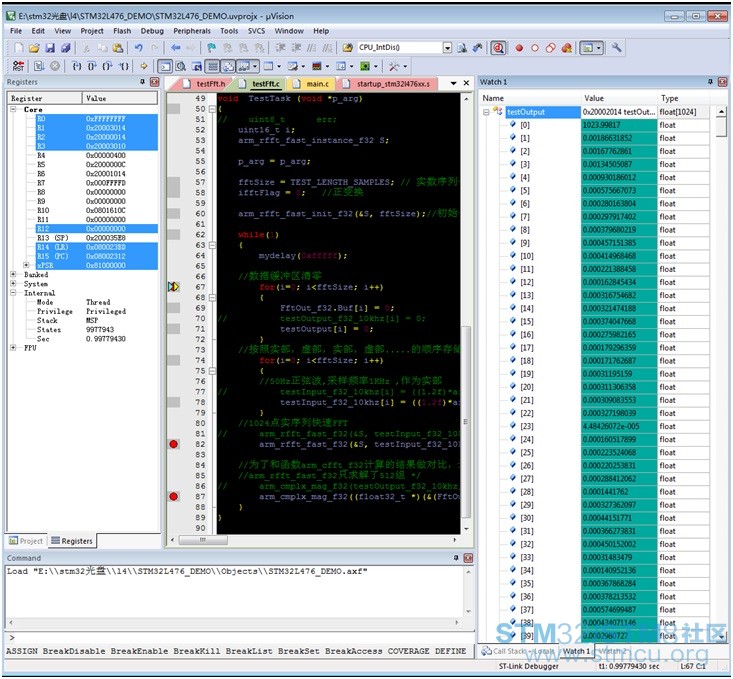Click the New file icon
The width and height of the screenshot is (733, 679).
[19, 48]
